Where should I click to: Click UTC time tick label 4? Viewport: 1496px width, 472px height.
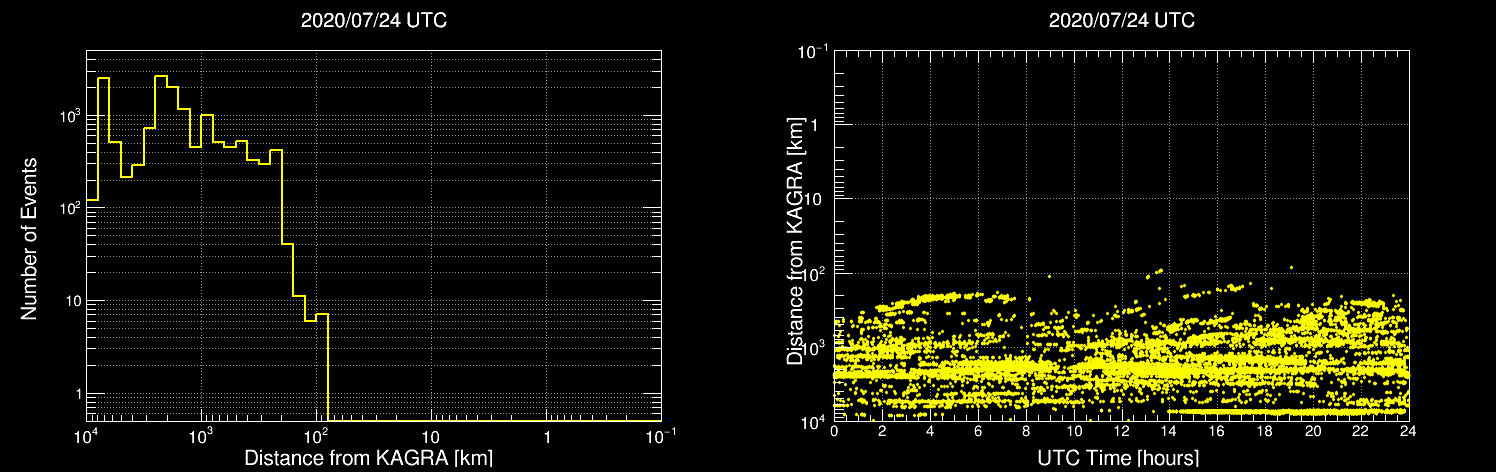(930, 431)
